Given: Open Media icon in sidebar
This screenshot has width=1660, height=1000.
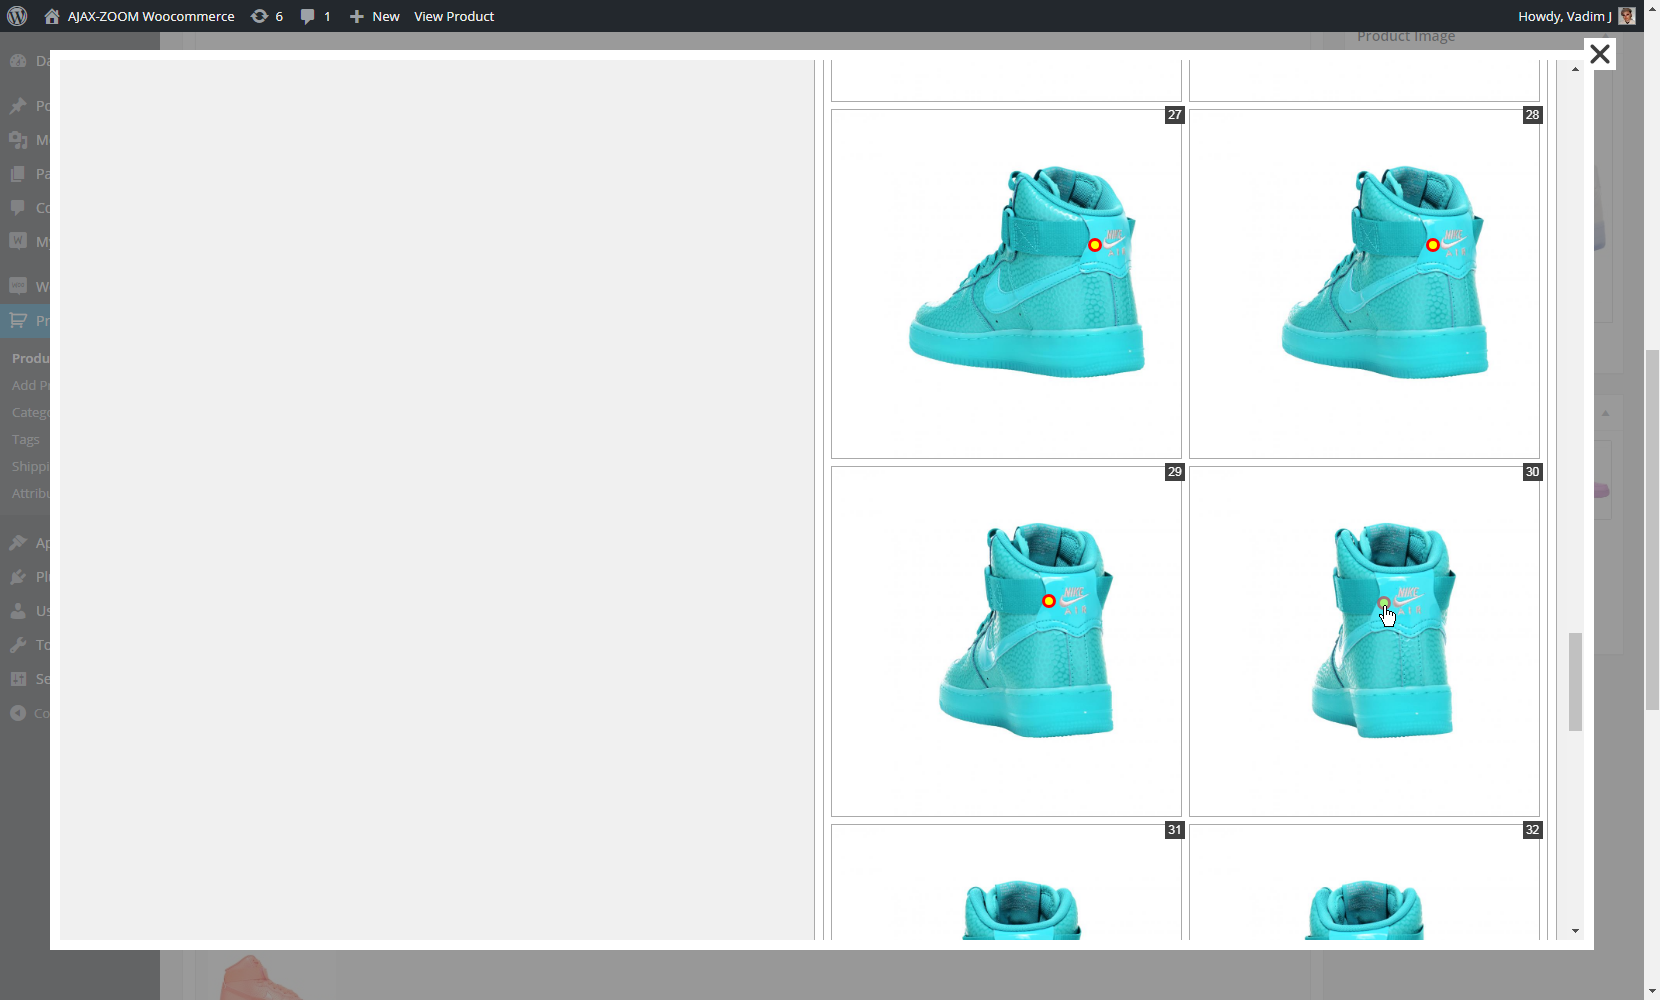Looking at the screenshot, I should [18, 139].
